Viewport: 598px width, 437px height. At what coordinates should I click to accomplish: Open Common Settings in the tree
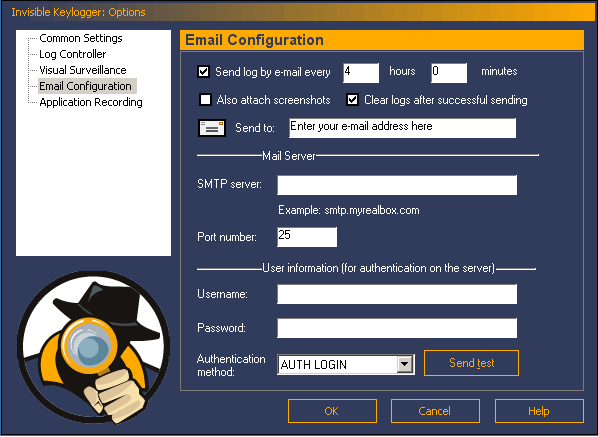81,38
